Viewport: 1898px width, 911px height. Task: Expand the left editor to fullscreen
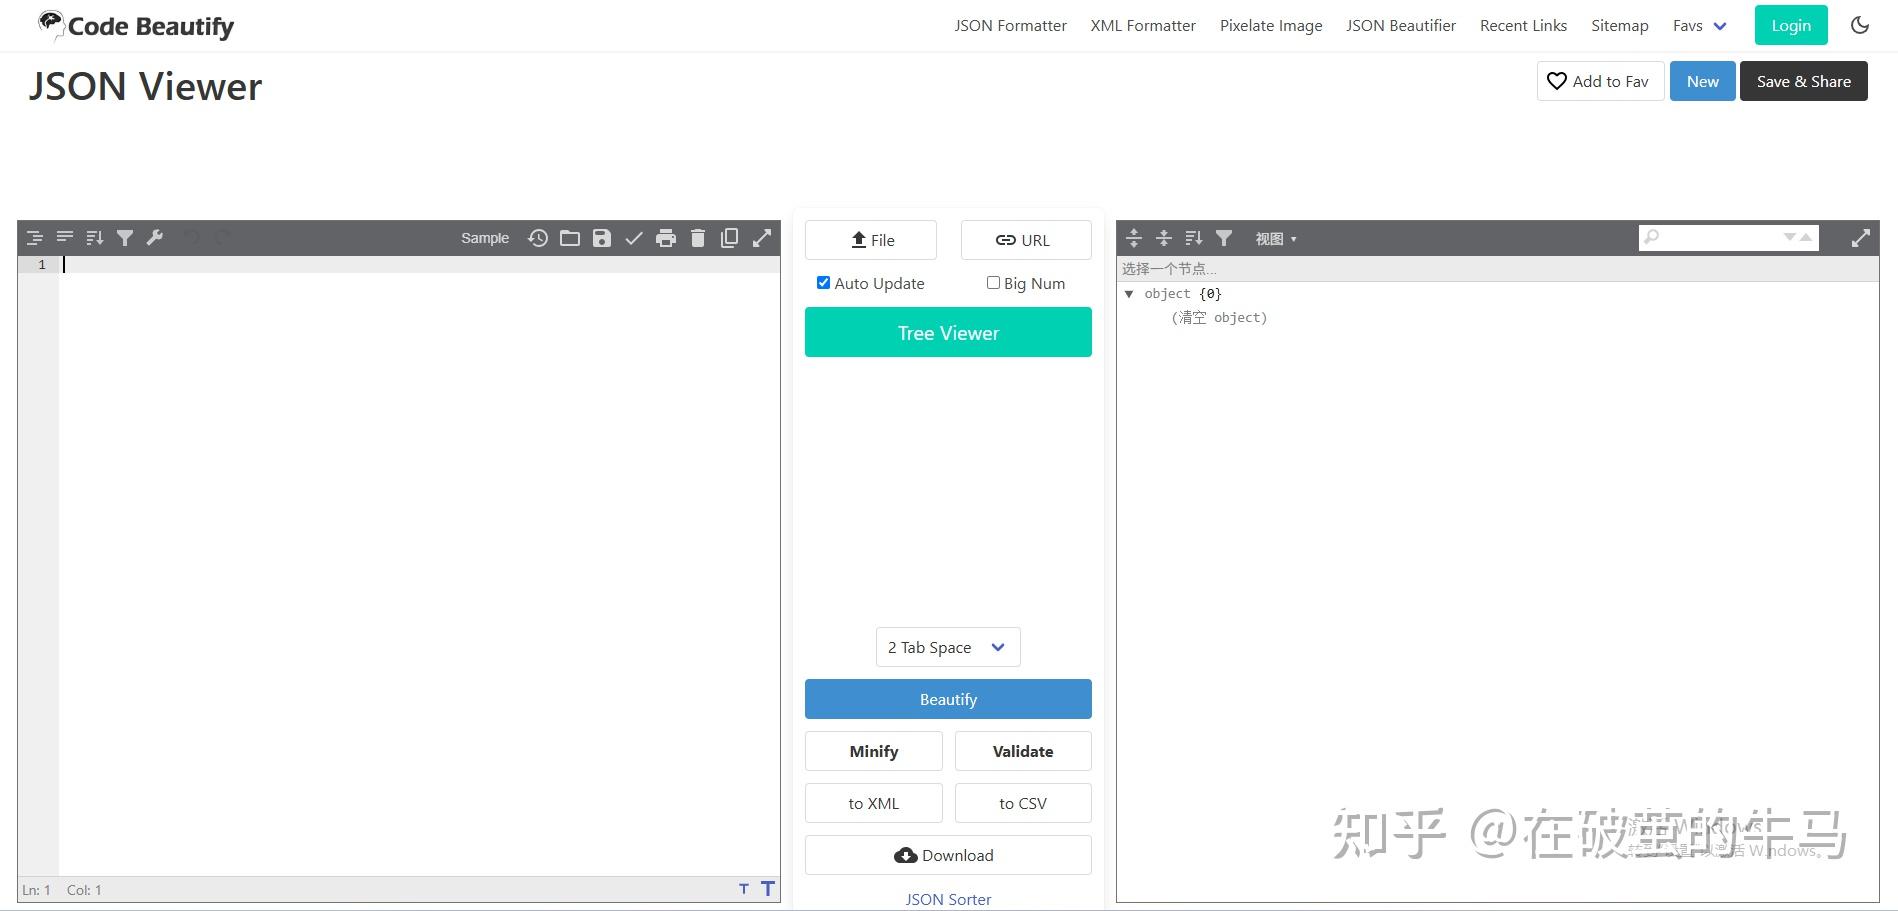(762, 238)
